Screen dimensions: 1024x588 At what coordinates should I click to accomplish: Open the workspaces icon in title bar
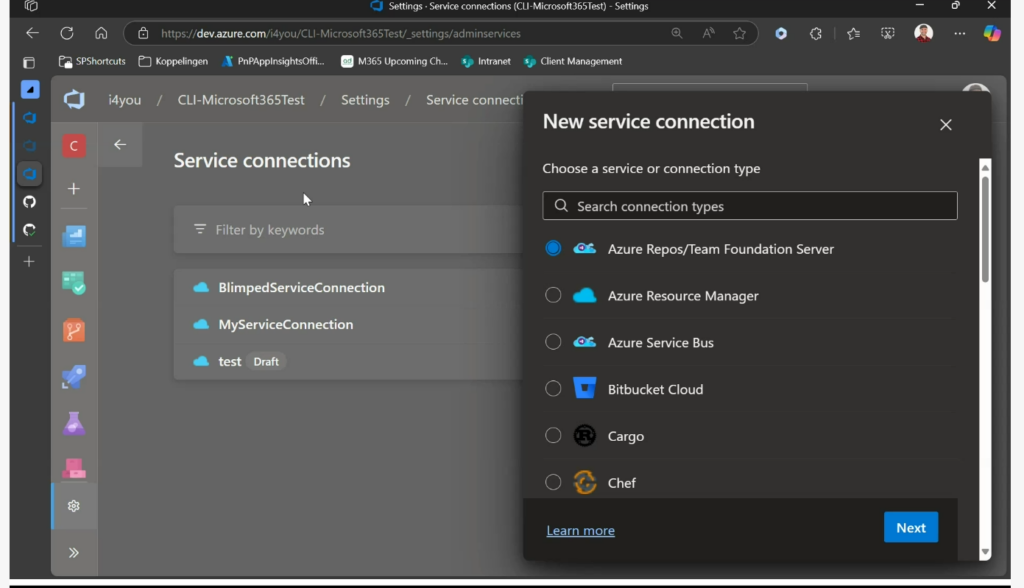(31, 6)
